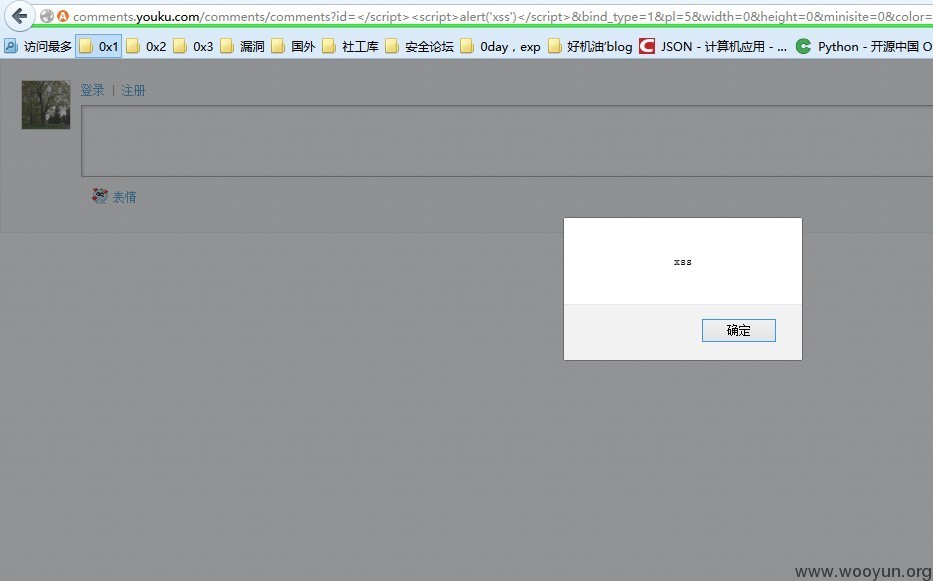Click the orange A icon in address bar
The width and height of the screenshot is (933, 581).
(63, 17)
